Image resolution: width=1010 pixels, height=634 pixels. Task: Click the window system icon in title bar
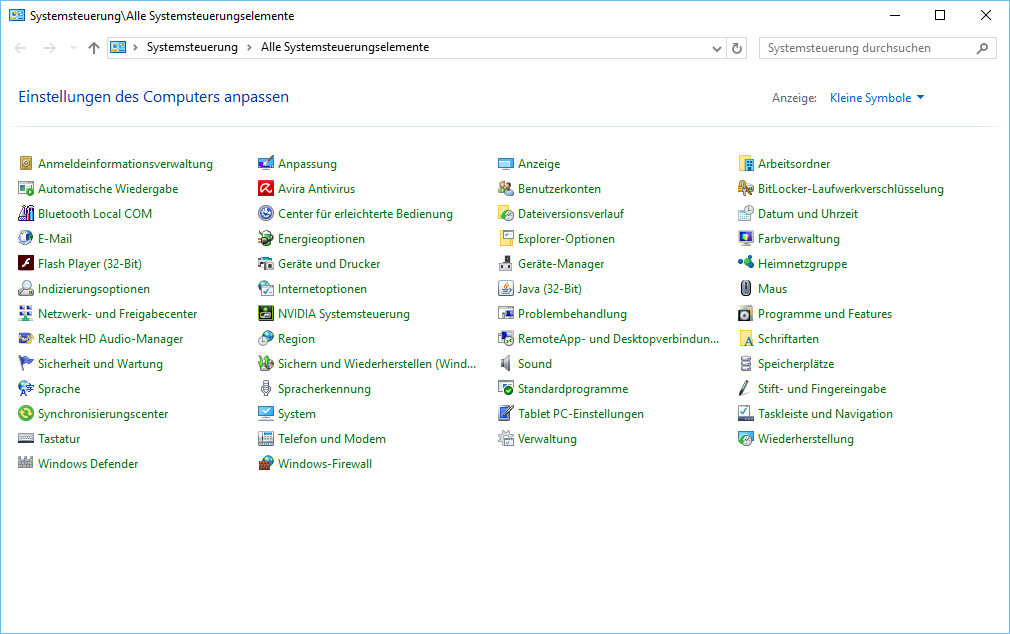[x=17, y=15]
